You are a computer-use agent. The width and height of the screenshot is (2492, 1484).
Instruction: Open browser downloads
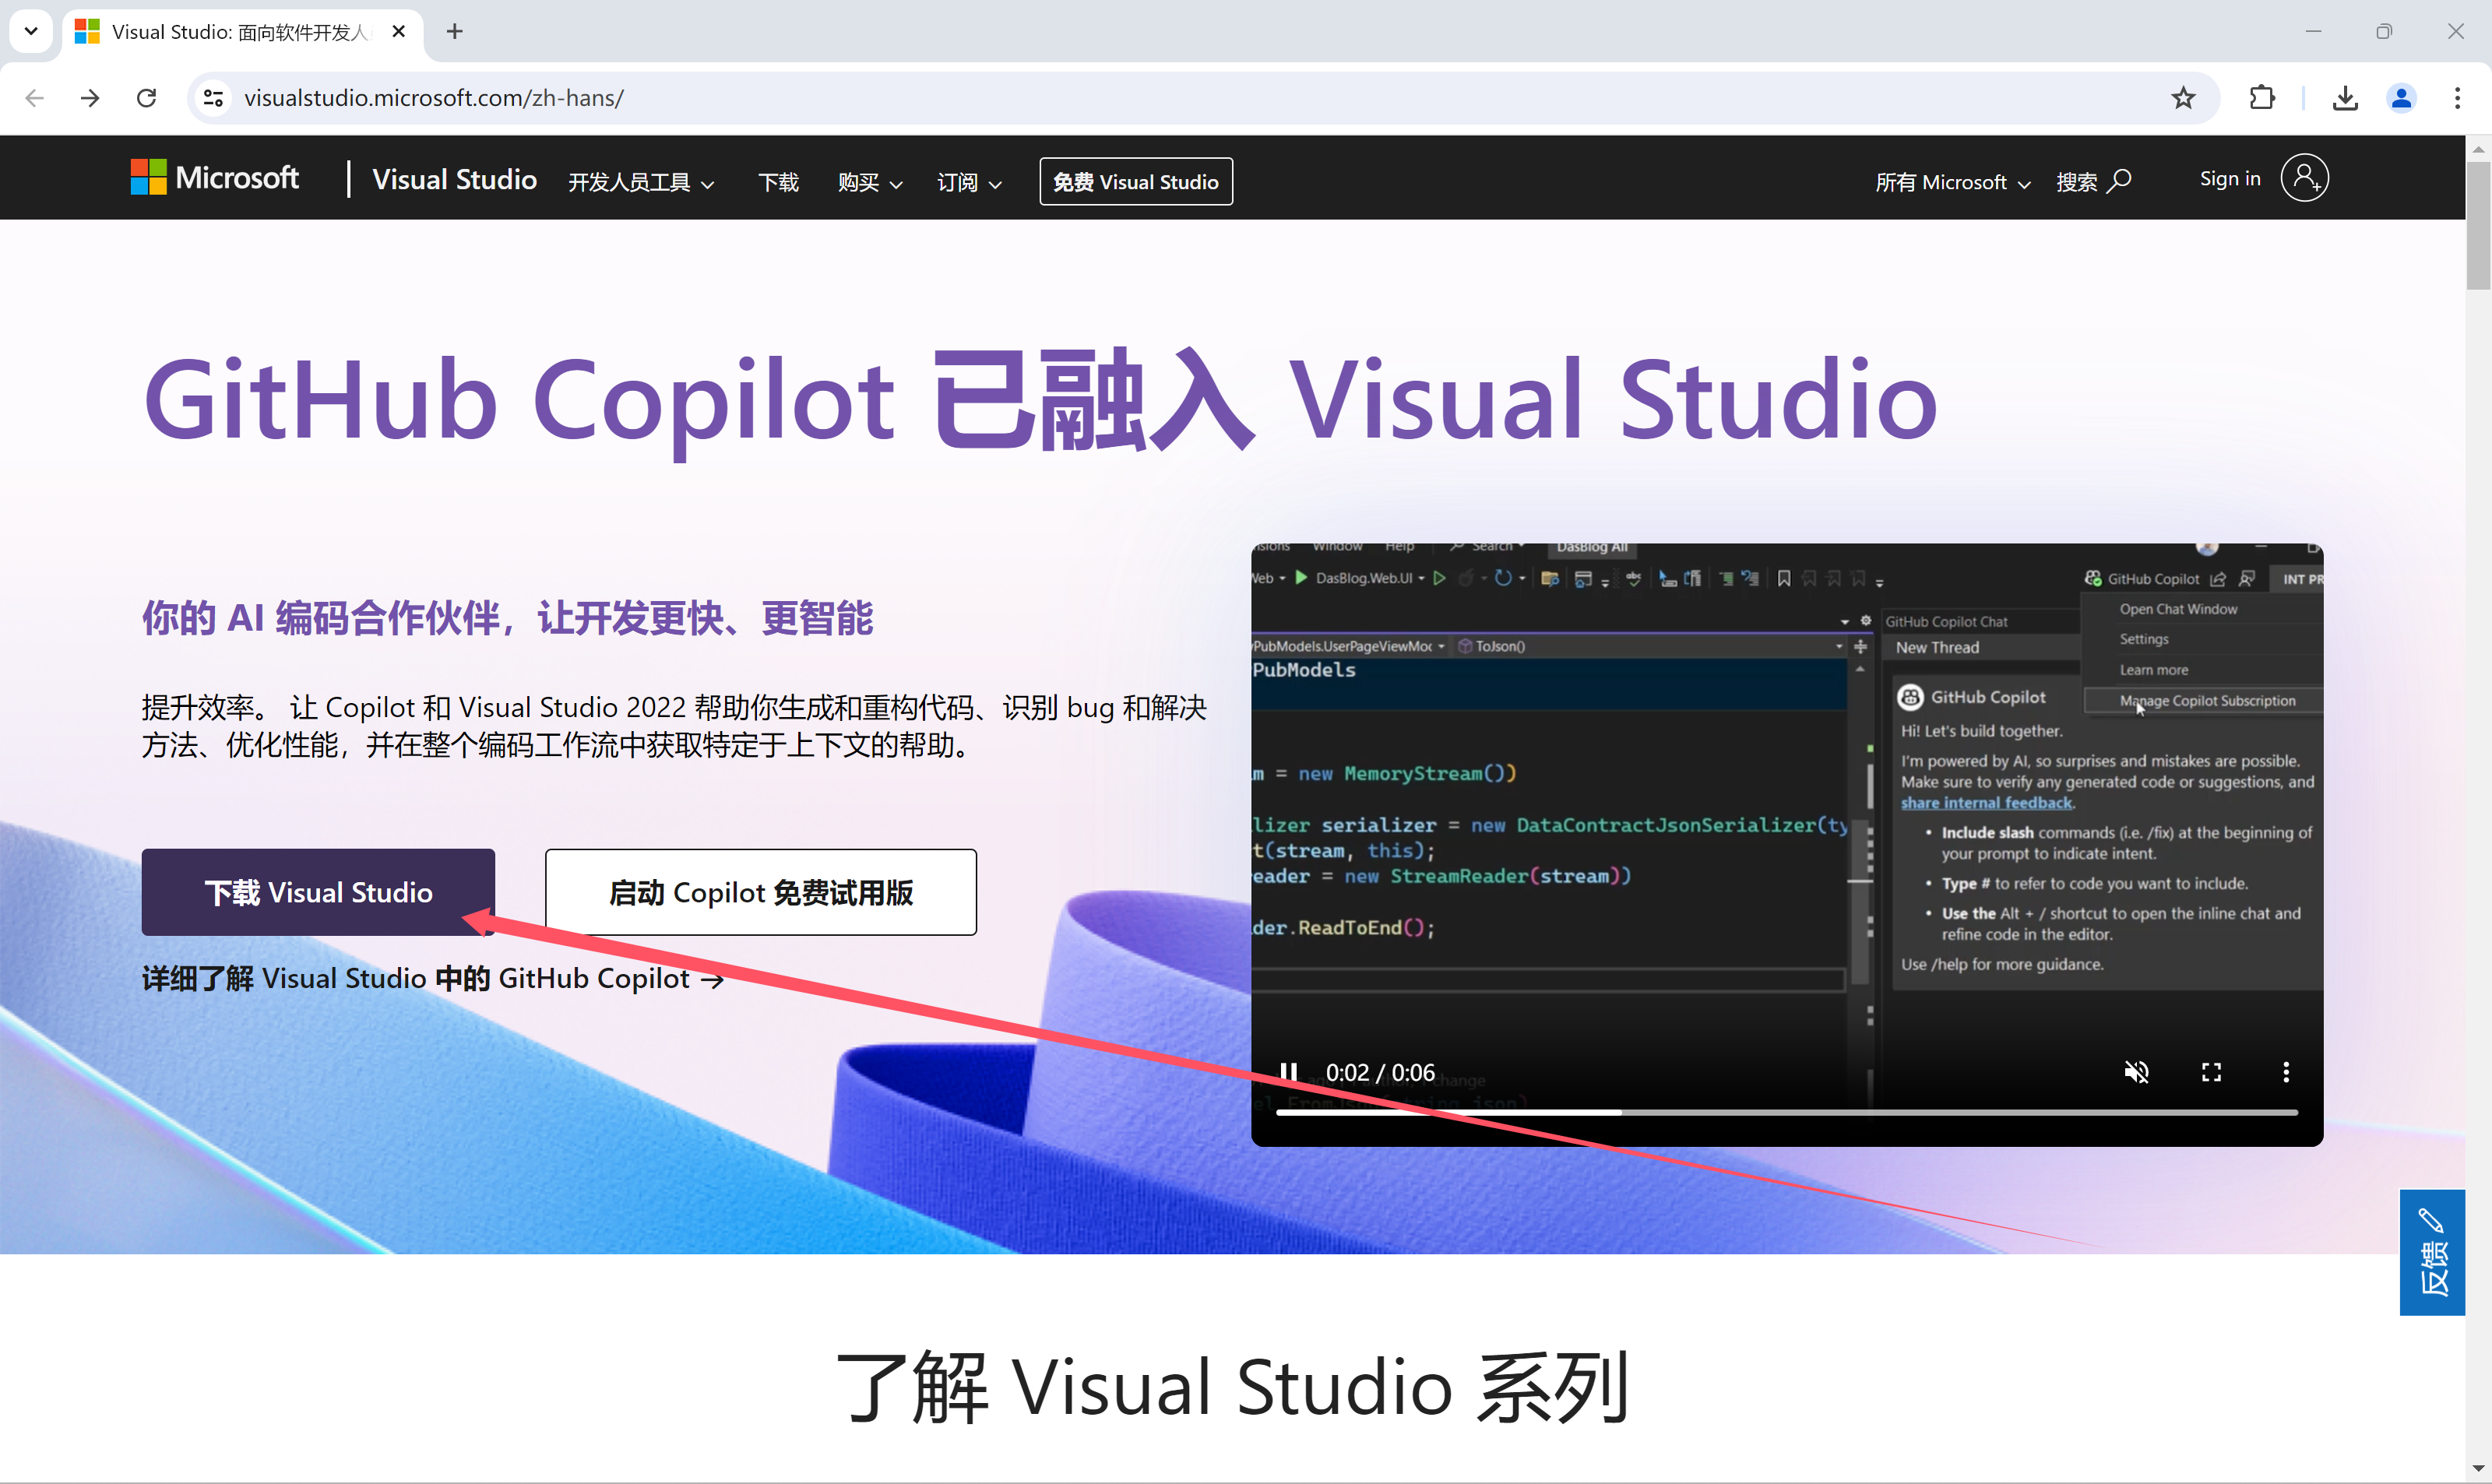tap(2345, 97)
